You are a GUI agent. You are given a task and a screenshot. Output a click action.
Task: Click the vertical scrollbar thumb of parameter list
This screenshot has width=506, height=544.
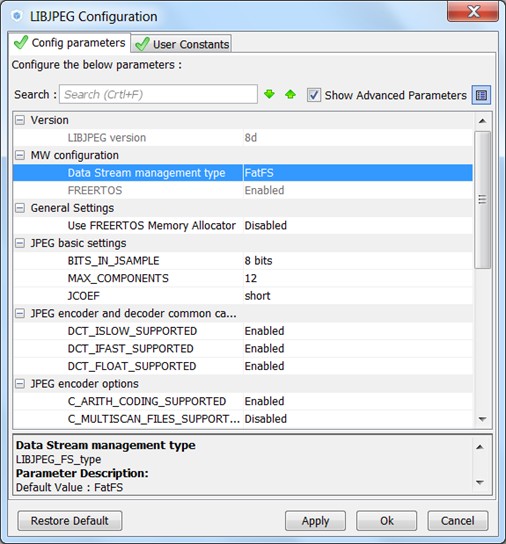click(x=482, y=199)
